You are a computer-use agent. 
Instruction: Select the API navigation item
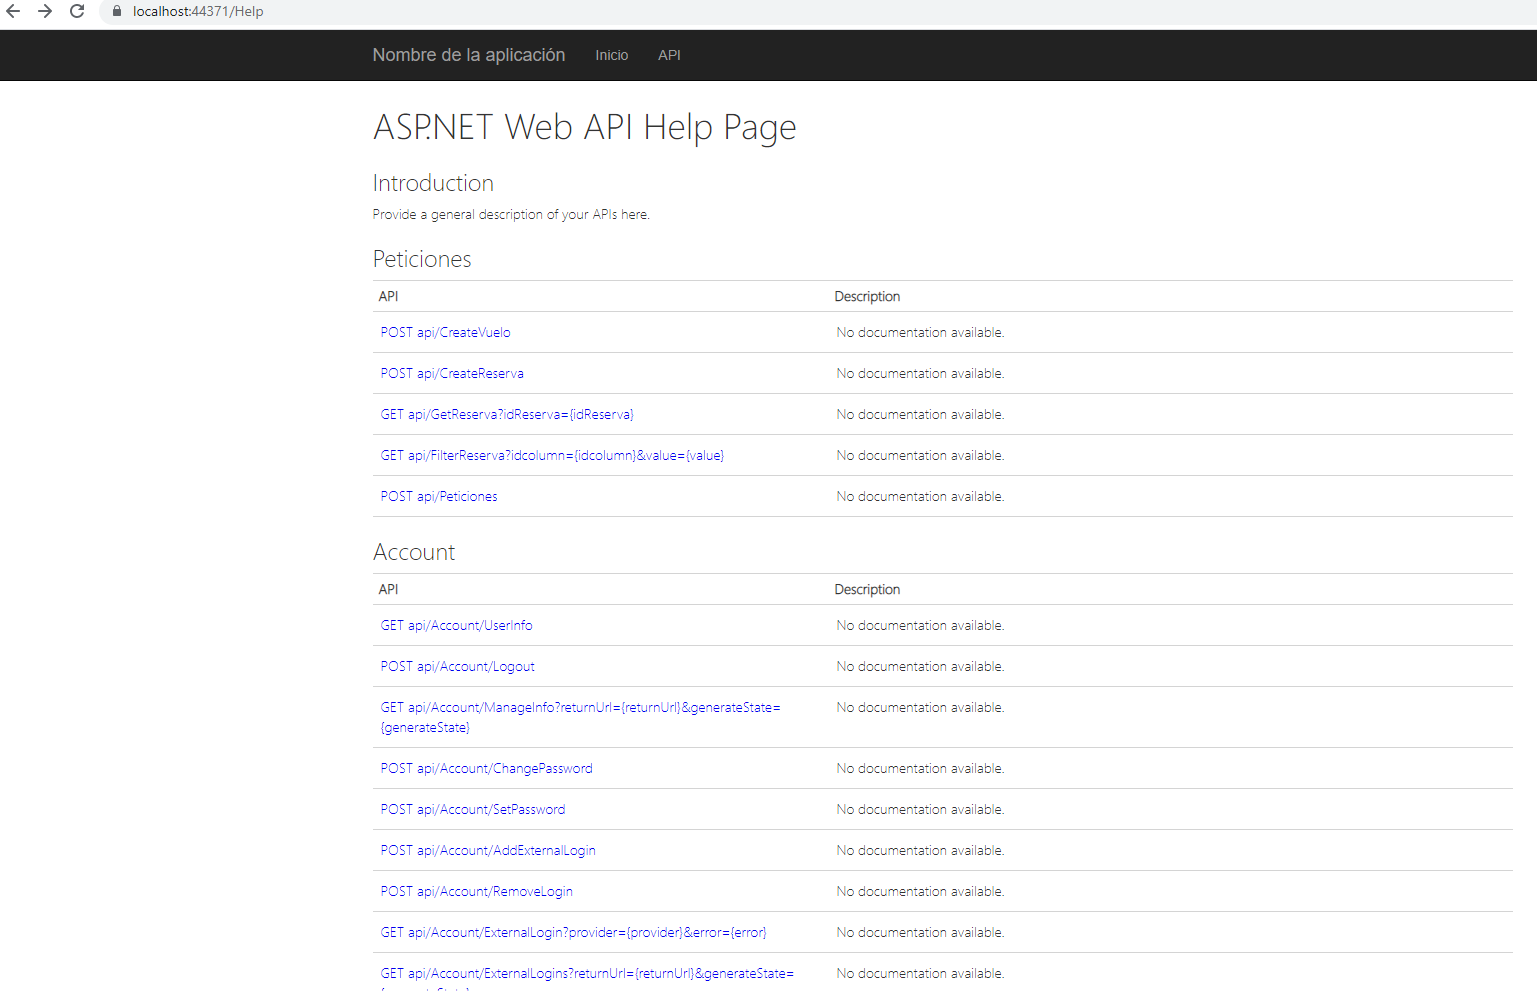click(669, 55)
